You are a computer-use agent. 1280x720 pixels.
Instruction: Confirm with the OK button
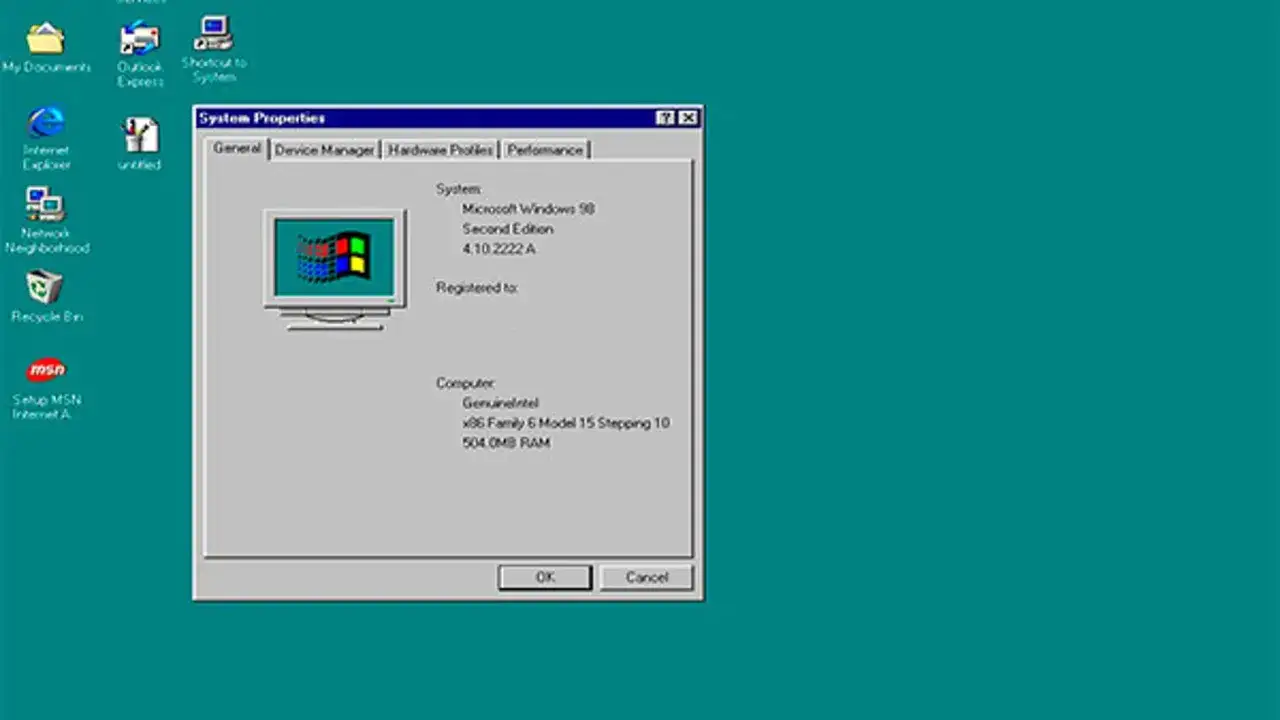pyautogui.click(x=545, y=577)
